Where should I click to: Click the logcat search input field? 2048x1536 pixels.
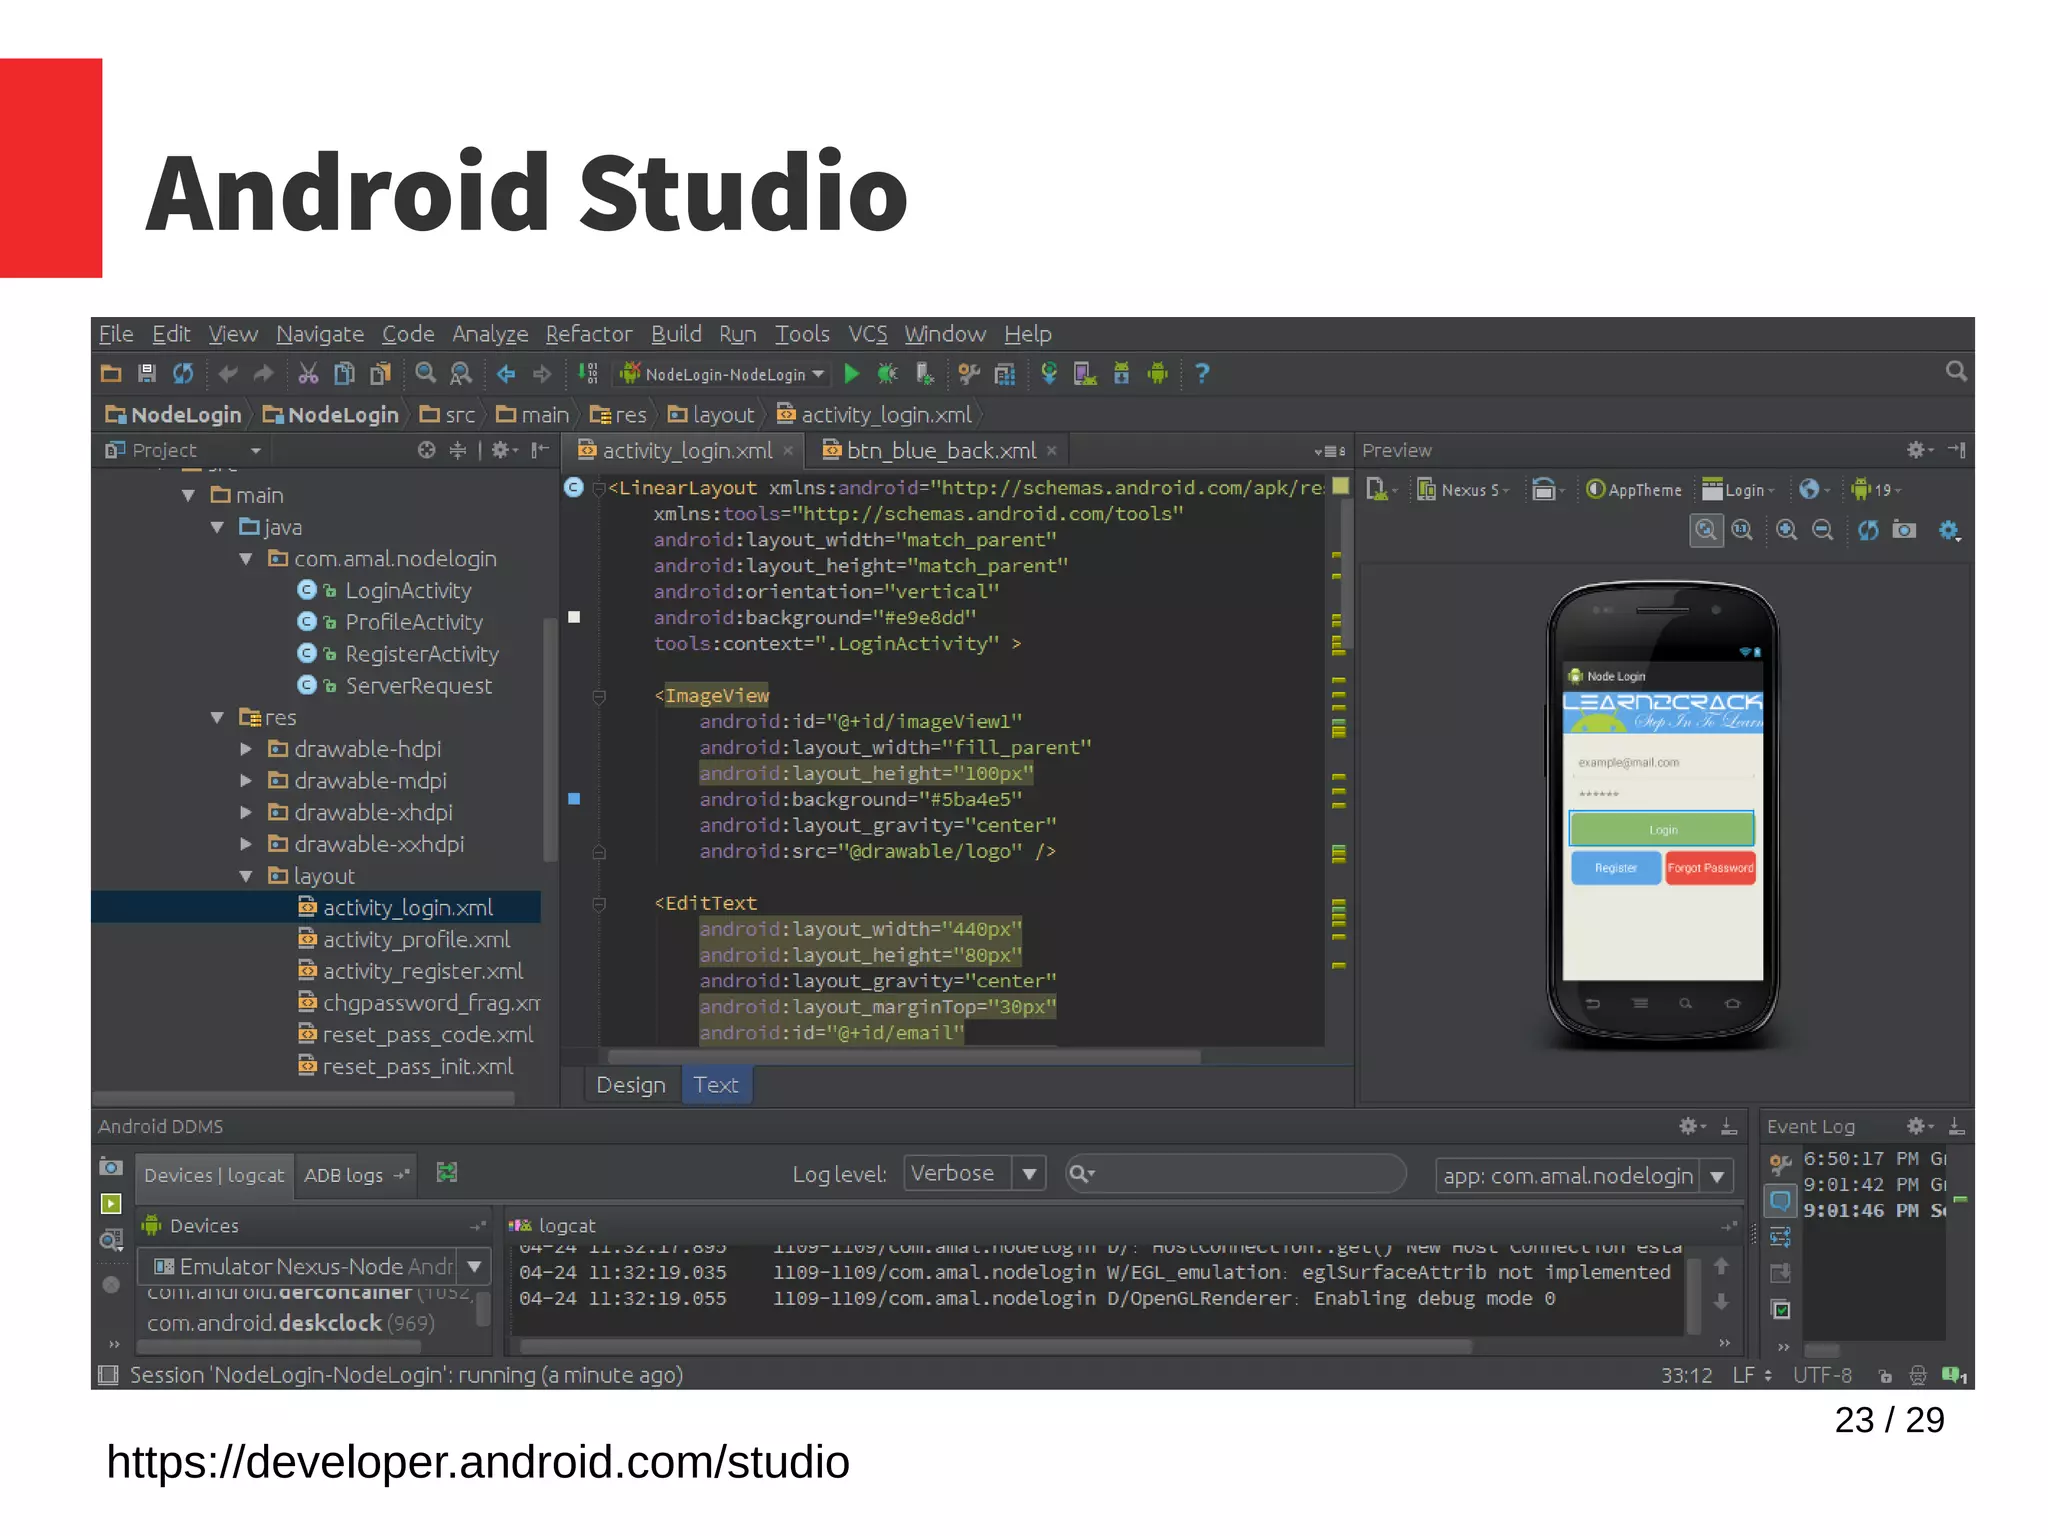[1236, 1173]
